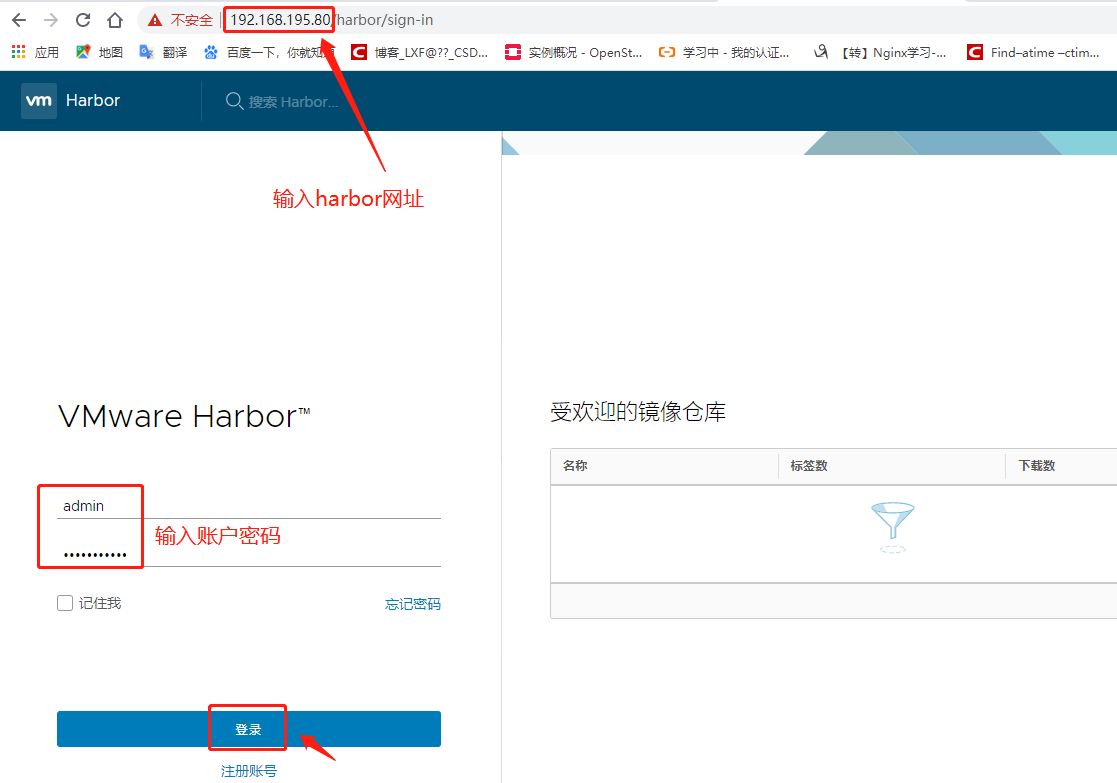Screen dimensions: 1117x783
Task: Enable the 记住我 remember-me checkbox
Action: [65, 603]
